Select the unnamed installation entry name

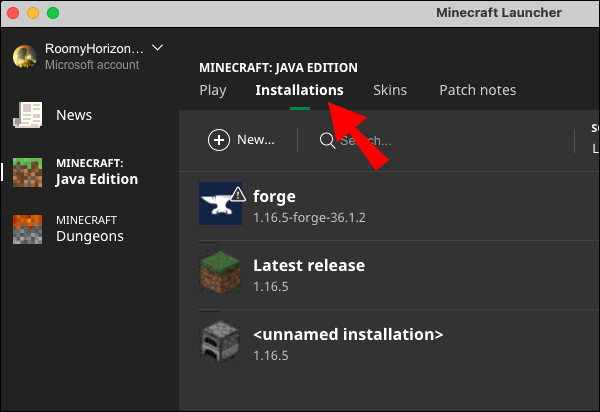coord(348,334)
